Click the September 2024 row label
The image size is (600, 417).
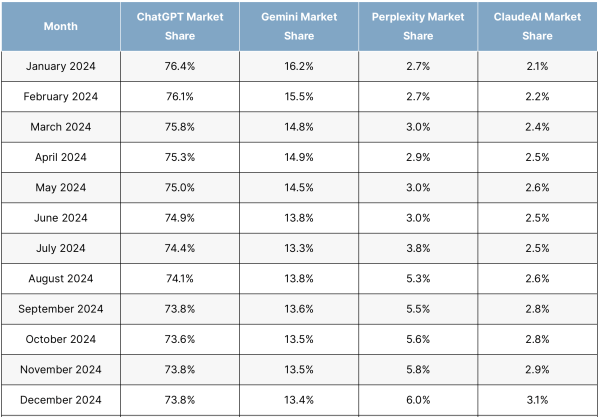pyautogui.click(x=60, y=309)
